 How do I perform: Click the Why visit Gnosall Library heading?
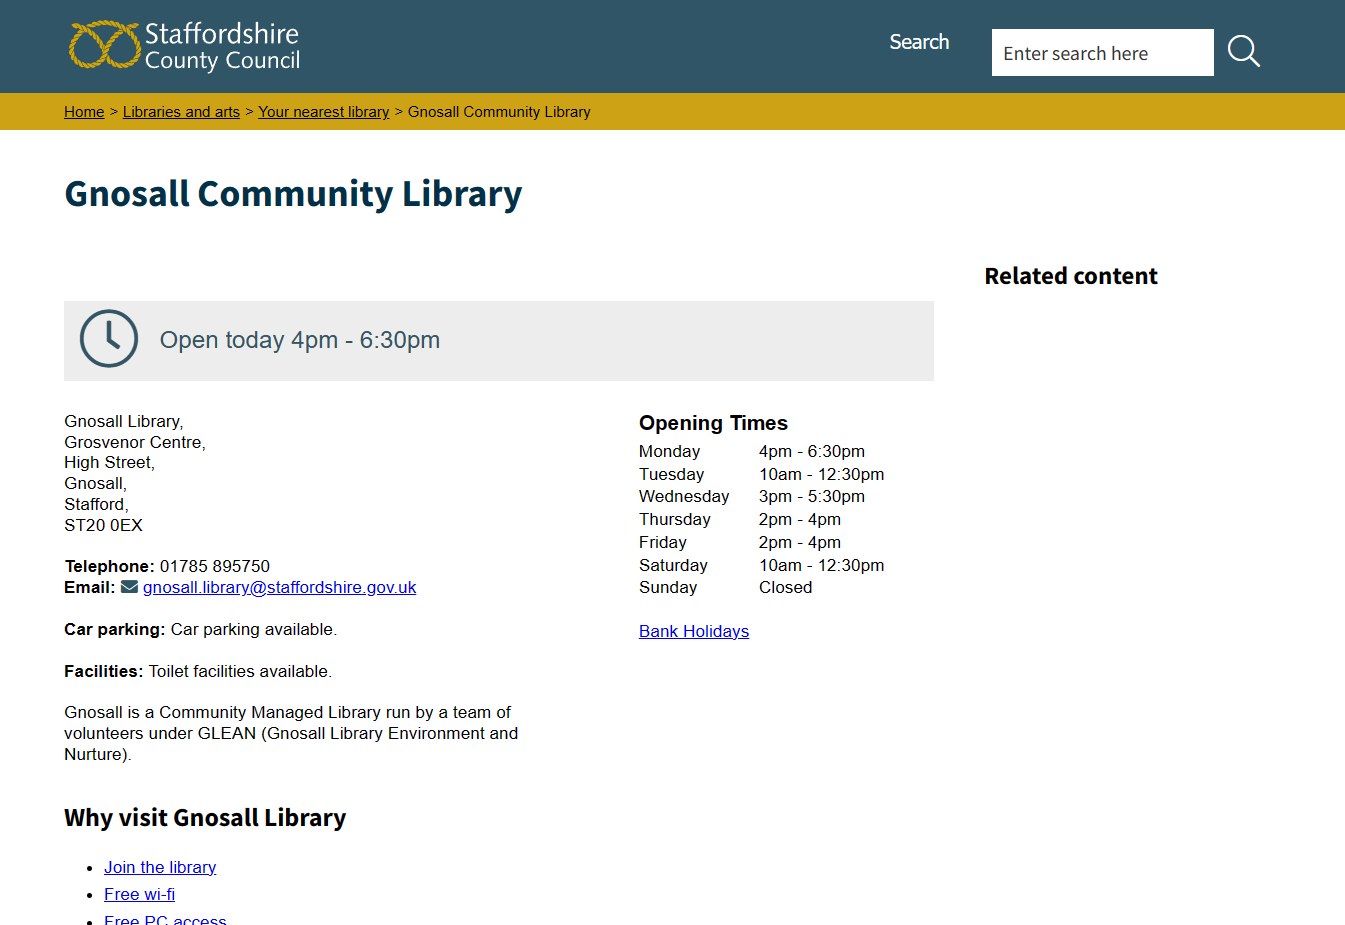[204, 817]
